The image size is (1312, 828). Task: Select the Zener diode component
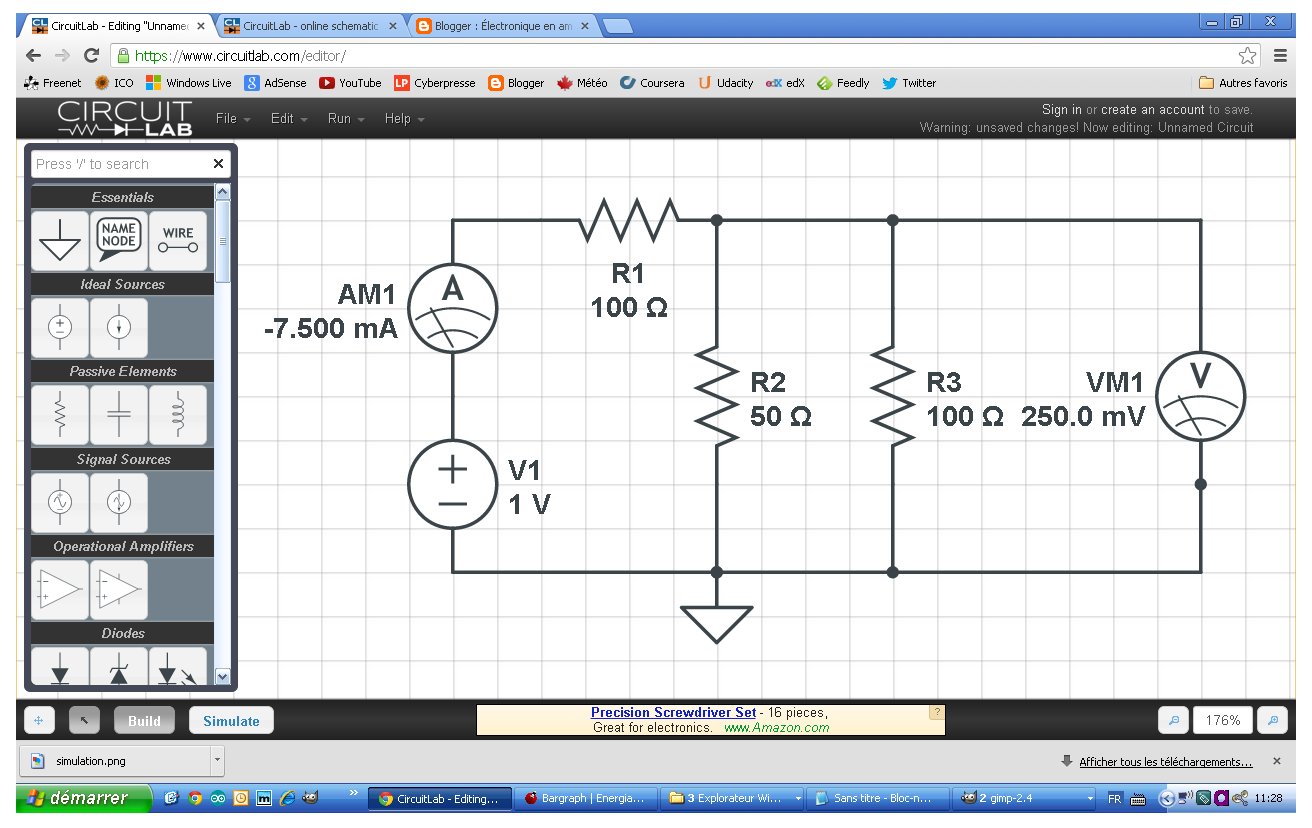pos(119,666)
